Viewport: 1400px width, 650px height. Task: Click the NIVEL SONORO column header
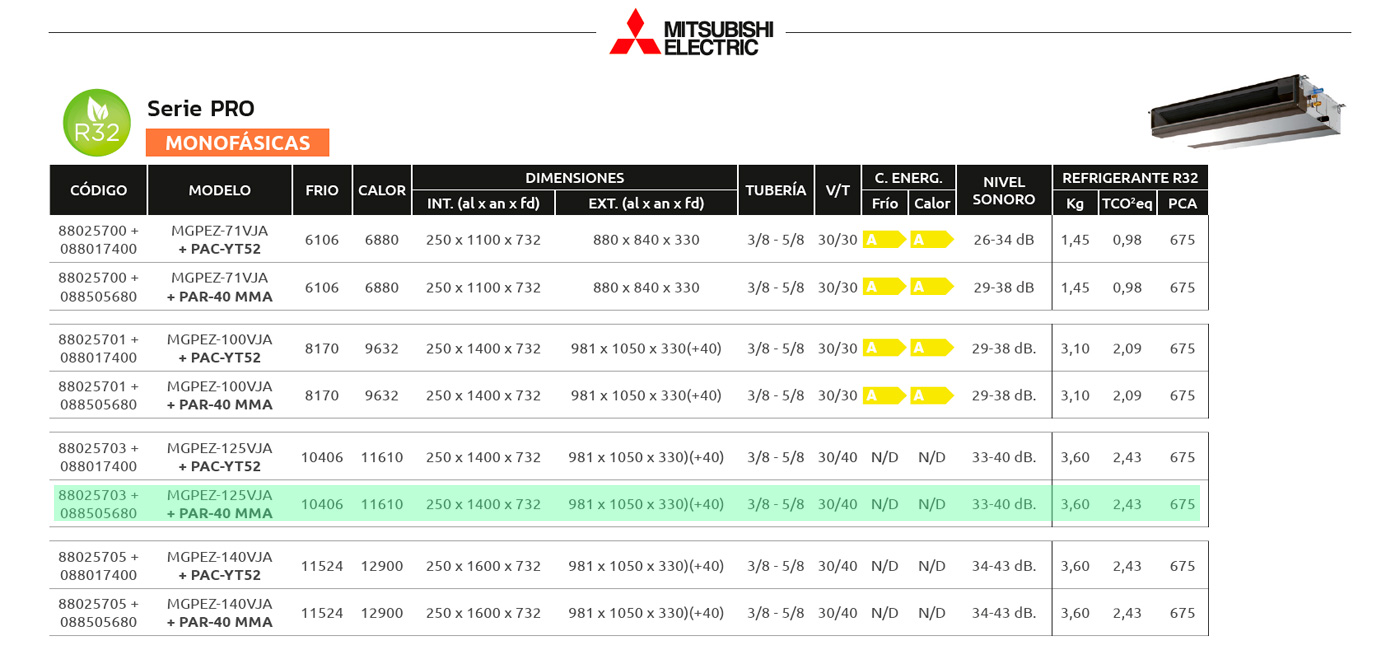[x=1004, y=190]
